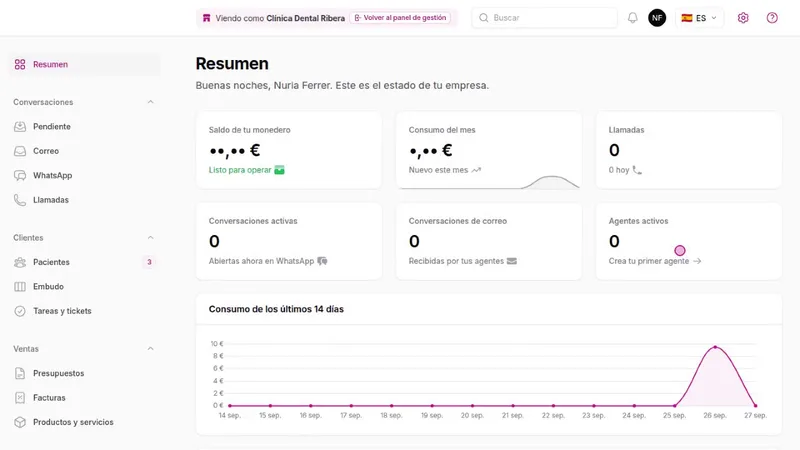Screen dimensions: 800x450
Task: Click the 20 sep. axis label
Action: click(472, 415)
